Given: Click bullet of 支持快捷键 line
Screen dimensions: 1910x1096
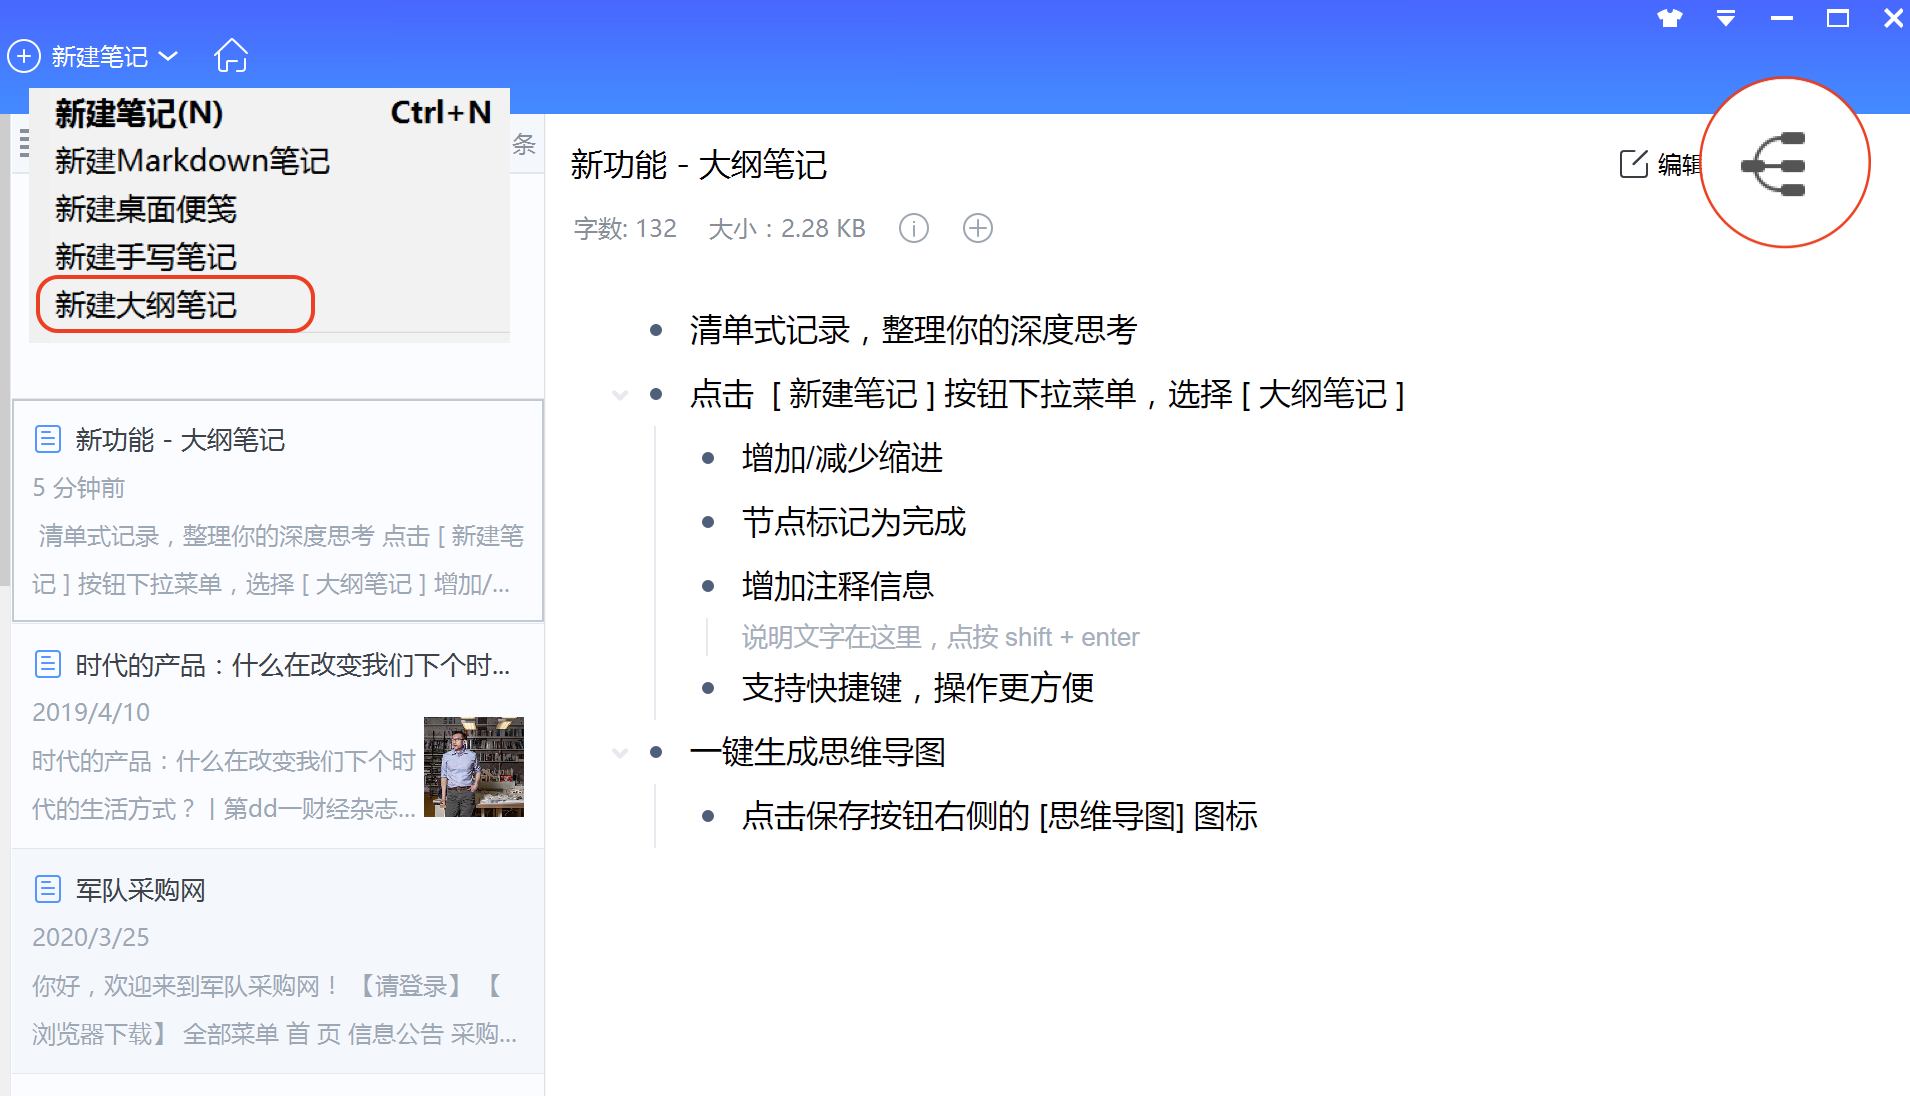Looking at the screenshot, I should tap(708, 688).
